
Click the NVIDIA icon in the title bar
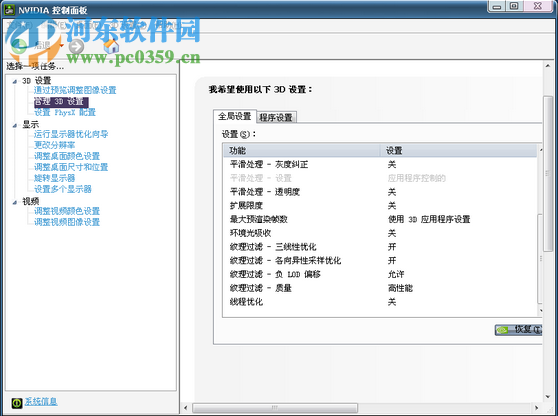(x=9, y=10)
